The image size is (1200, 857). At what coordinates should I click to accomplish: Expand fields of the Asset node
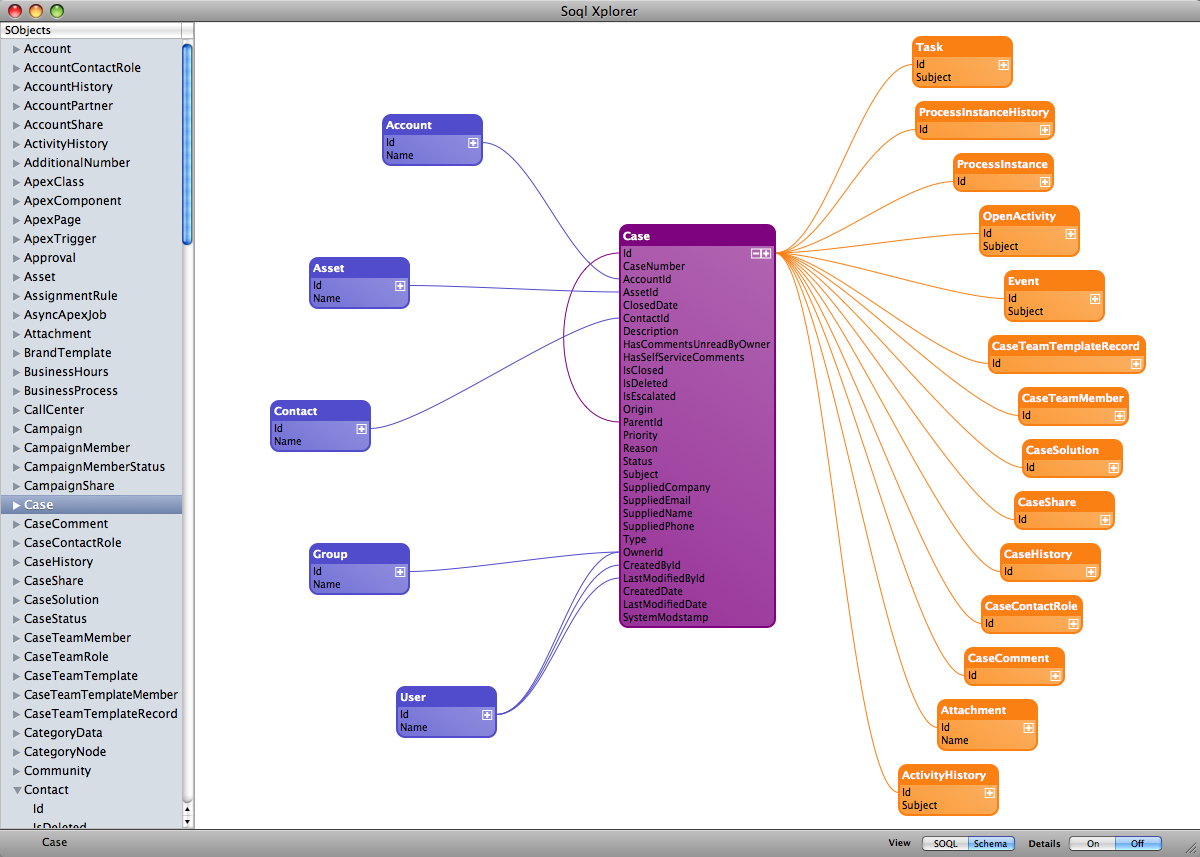click(x=400, y=286)
